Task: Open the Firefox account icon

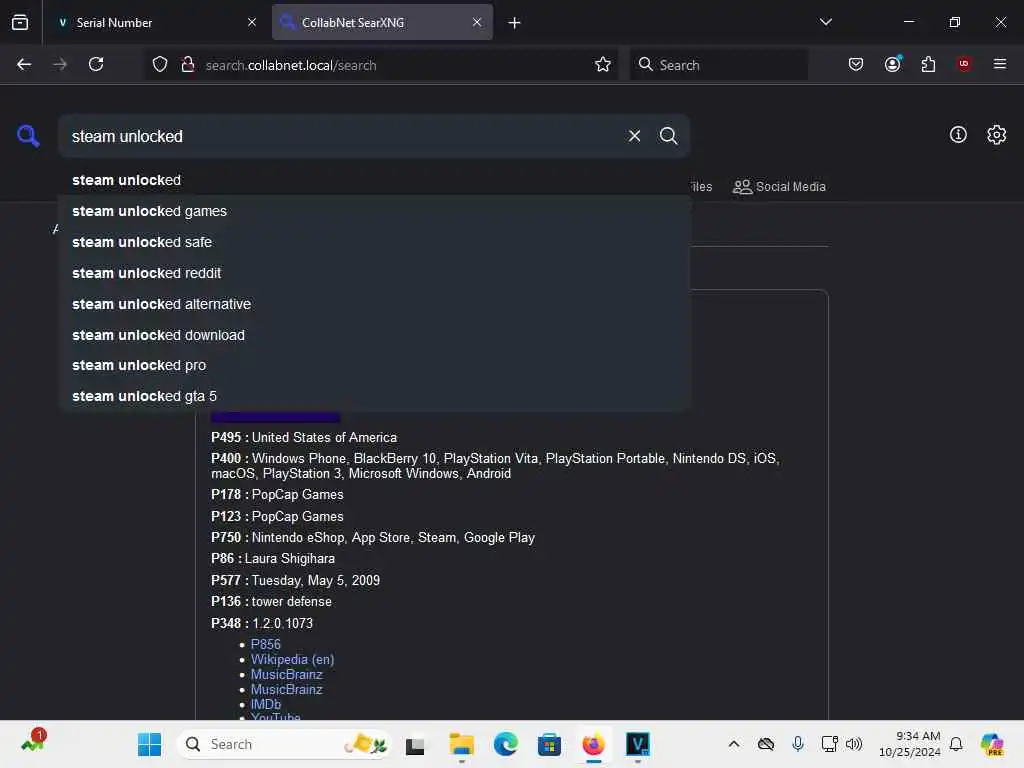Action: click(893, 64)
